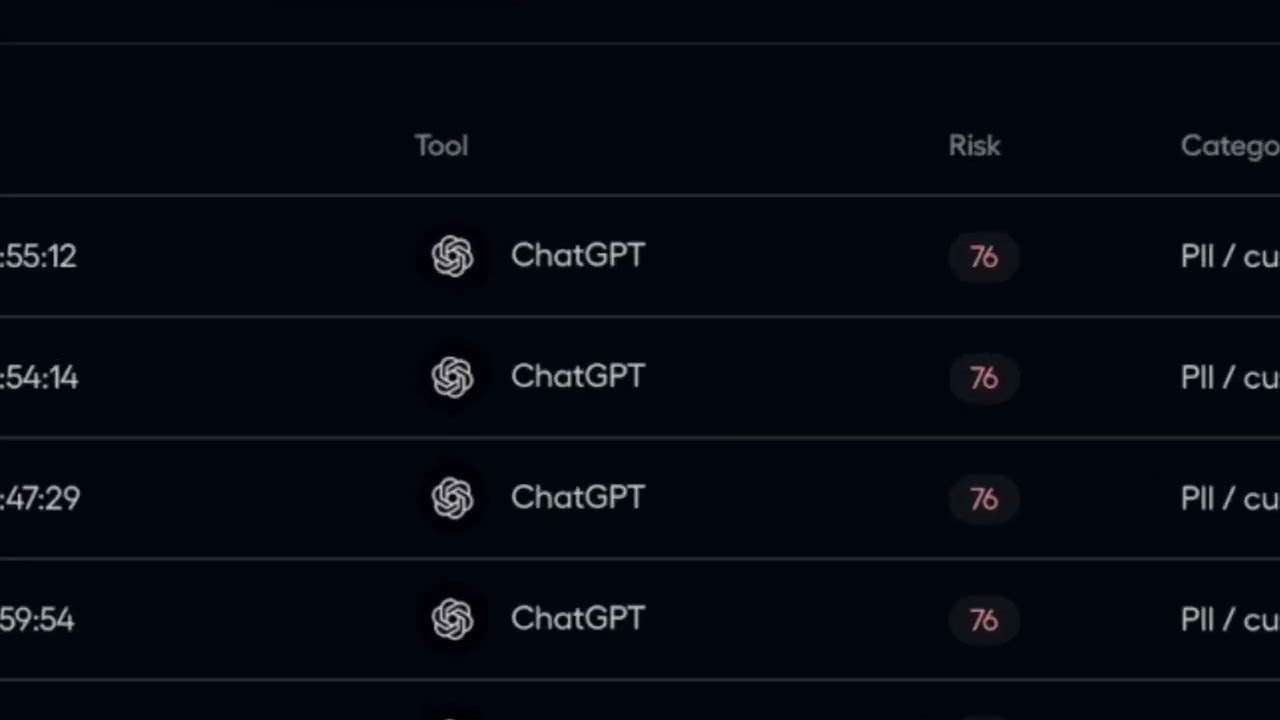Select the risk badge 76 in the 59:54 row
Viewport: 1280px width, 720px height.
pos(983,620)
